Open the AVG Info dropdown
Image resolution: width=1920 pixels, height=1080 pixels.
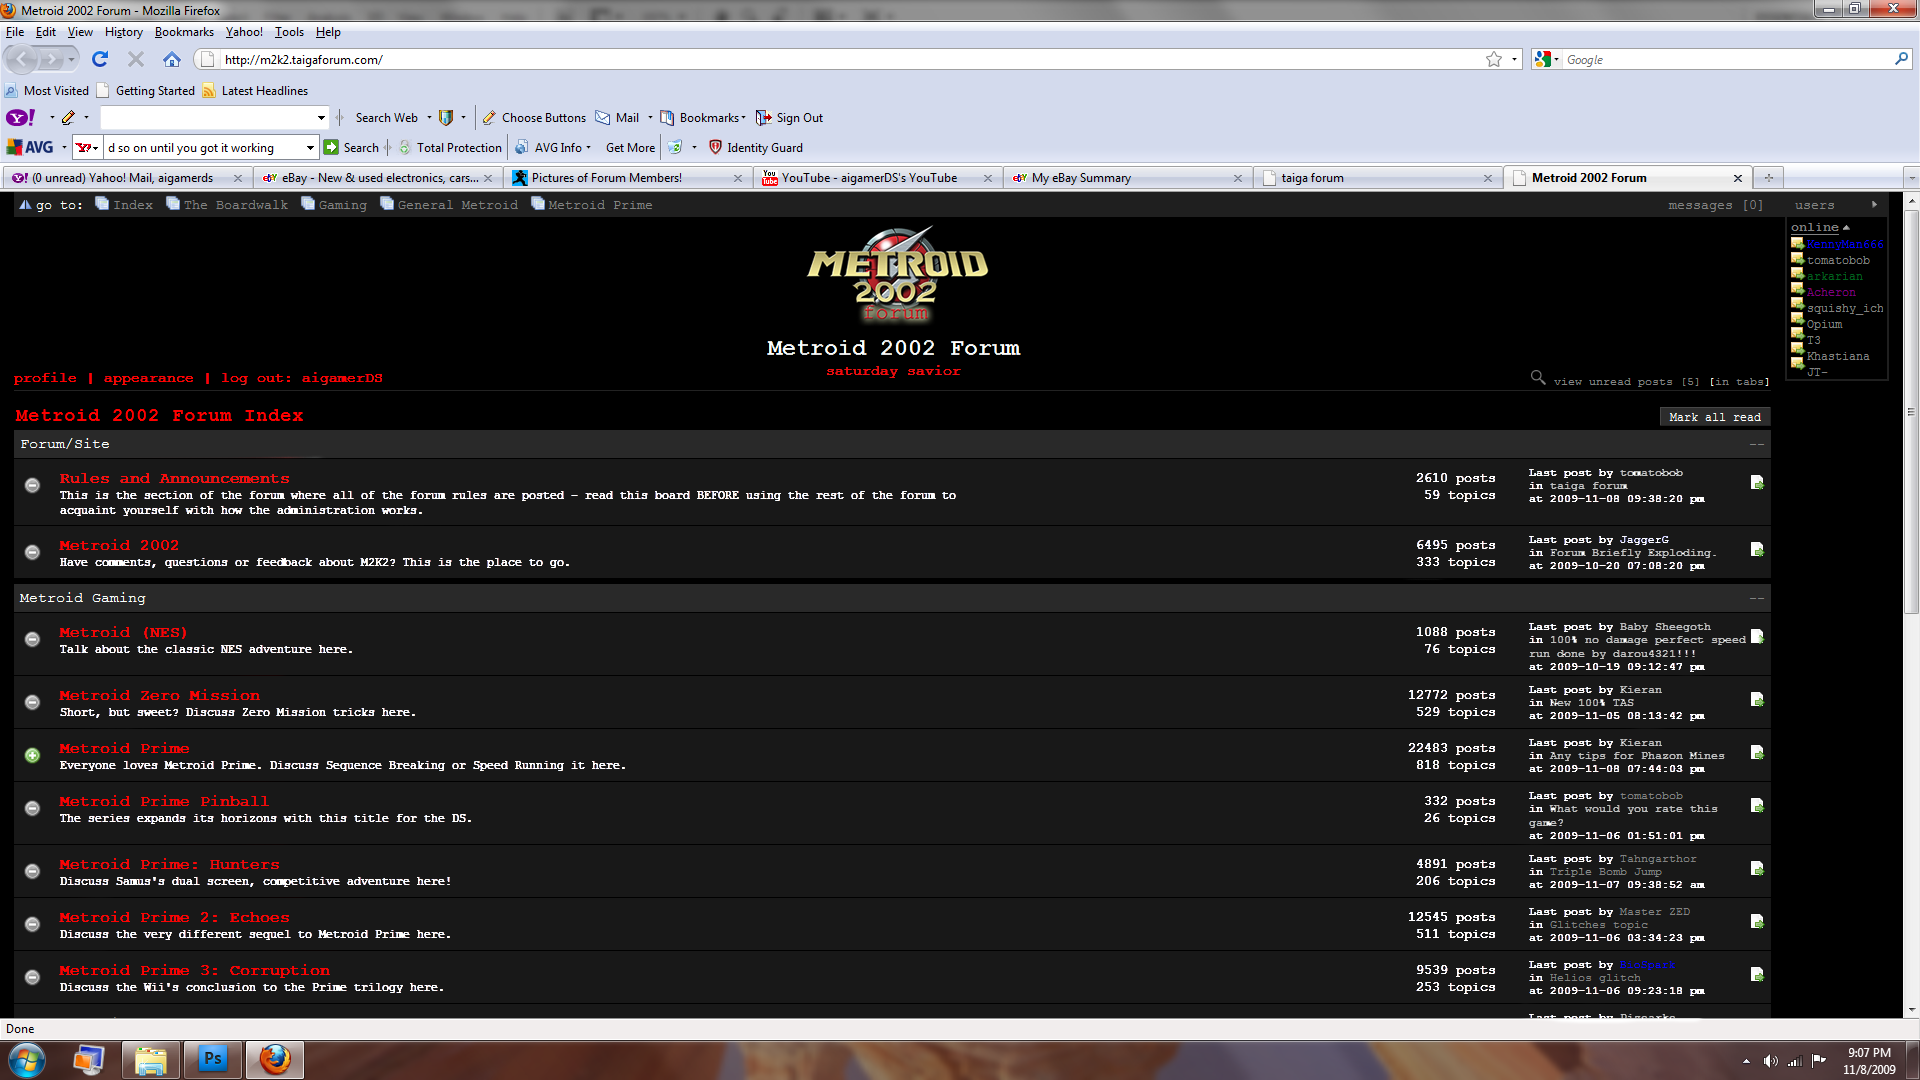(588, 148)
